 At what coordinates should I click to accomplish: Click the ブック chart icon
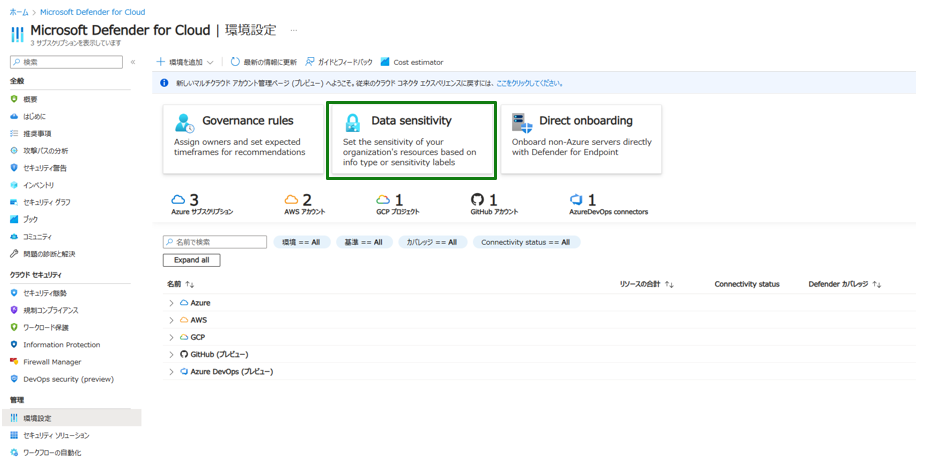point(14,220)
